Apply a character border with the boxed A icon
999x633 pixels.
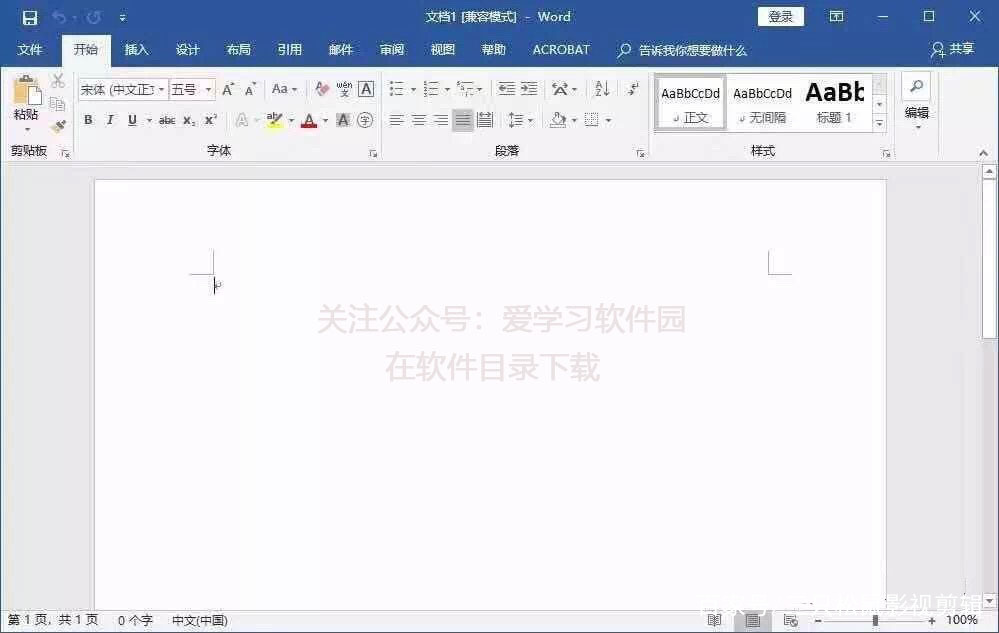pyautogui.click(x=366, y=89)
